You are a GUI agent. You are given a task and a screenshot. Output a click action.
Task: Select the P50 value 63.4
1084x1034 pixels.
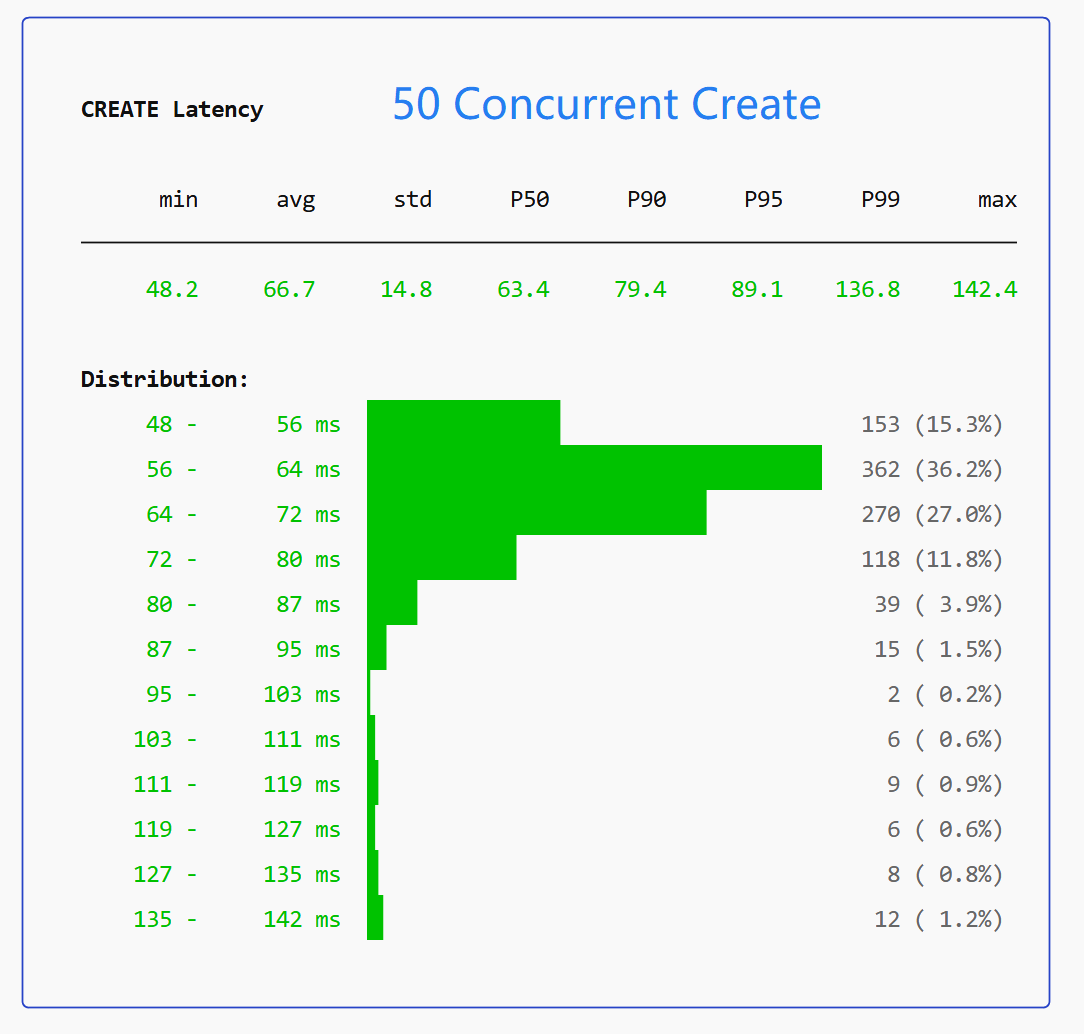point(523,289)
